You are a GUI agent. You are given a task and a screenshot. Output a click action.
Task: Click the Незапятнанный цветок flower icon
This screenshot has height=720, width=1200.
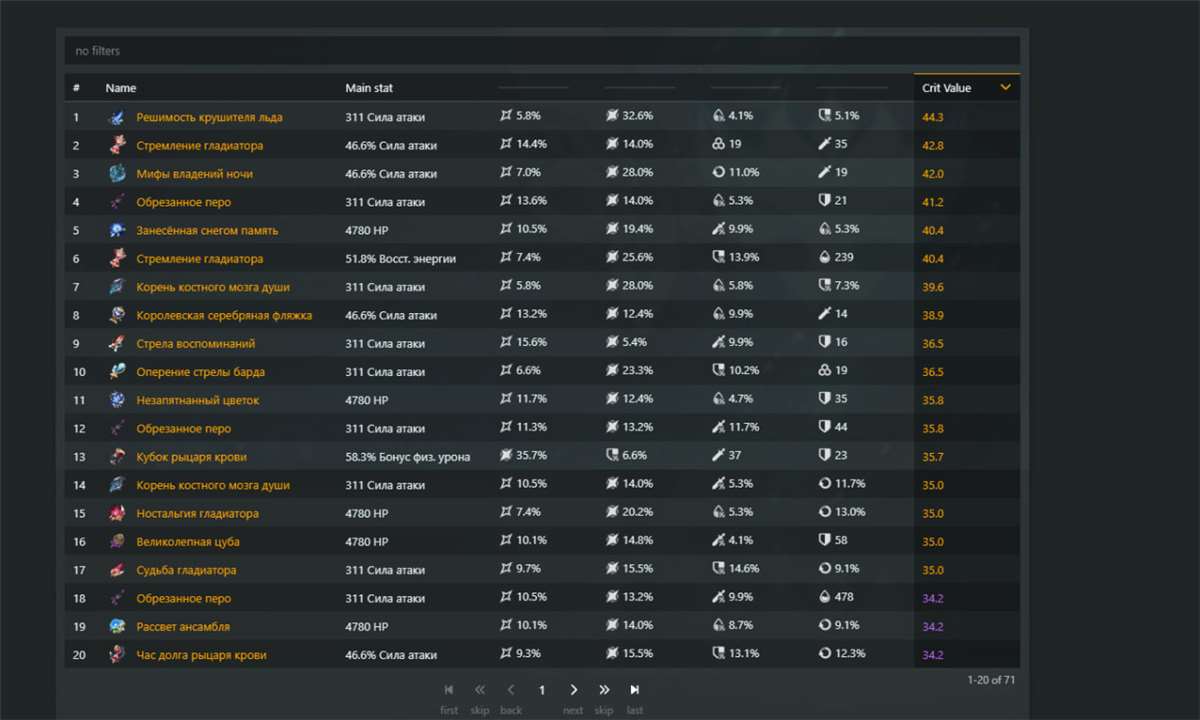pos(117,400)
